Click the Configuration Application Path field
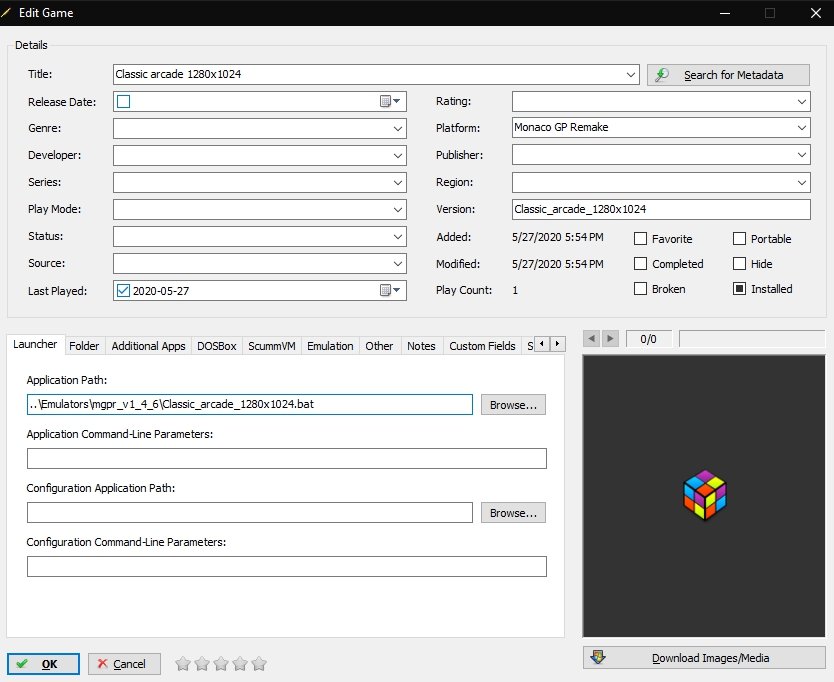 [x=249, y=513]
